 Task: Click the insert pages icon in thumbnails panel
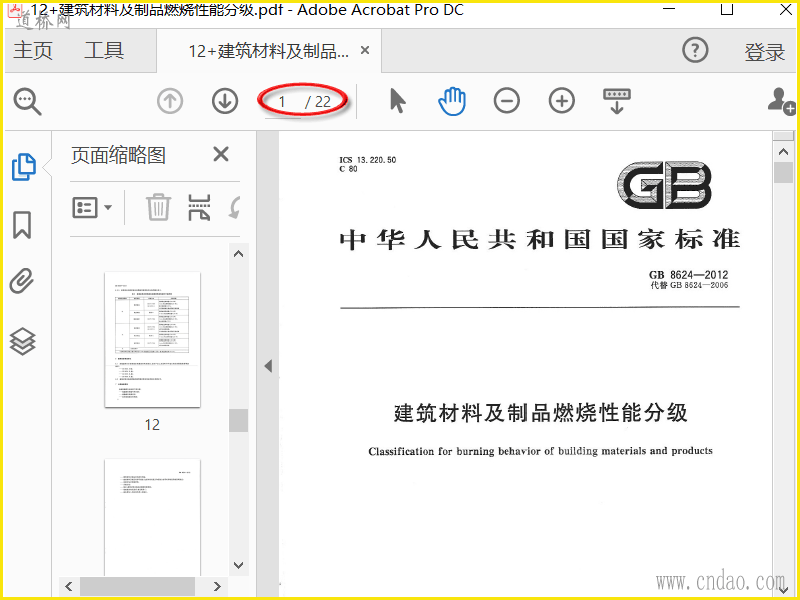click(x=199, y=207)
